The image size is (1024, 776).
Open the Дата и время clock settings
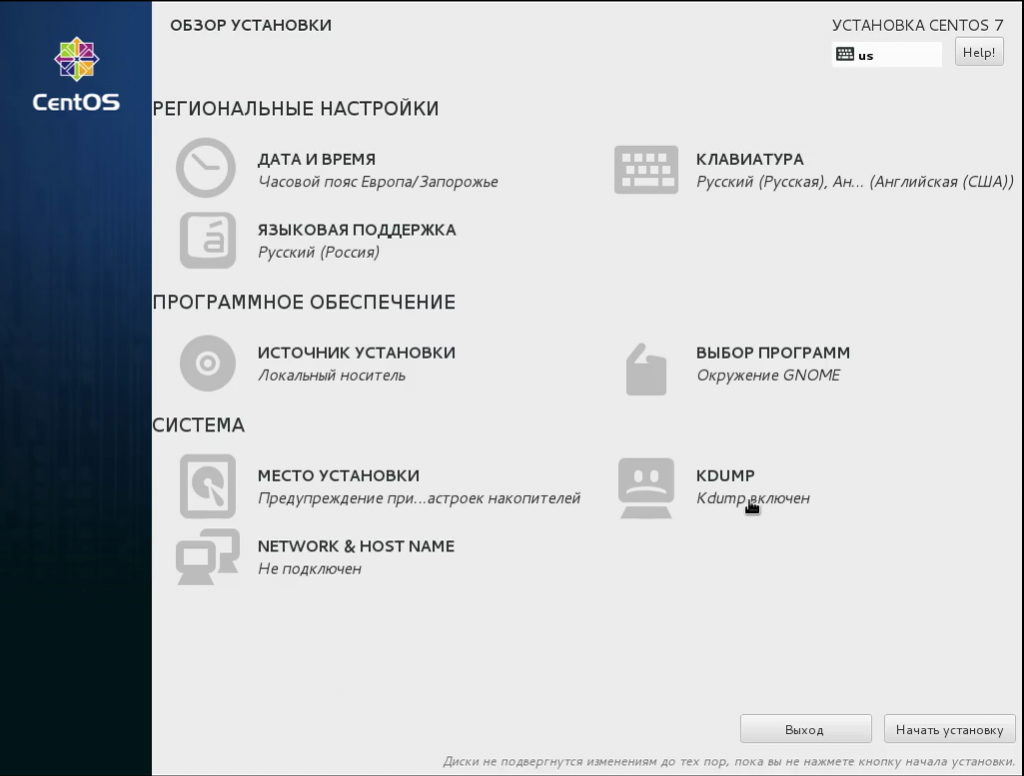[206, 168]
